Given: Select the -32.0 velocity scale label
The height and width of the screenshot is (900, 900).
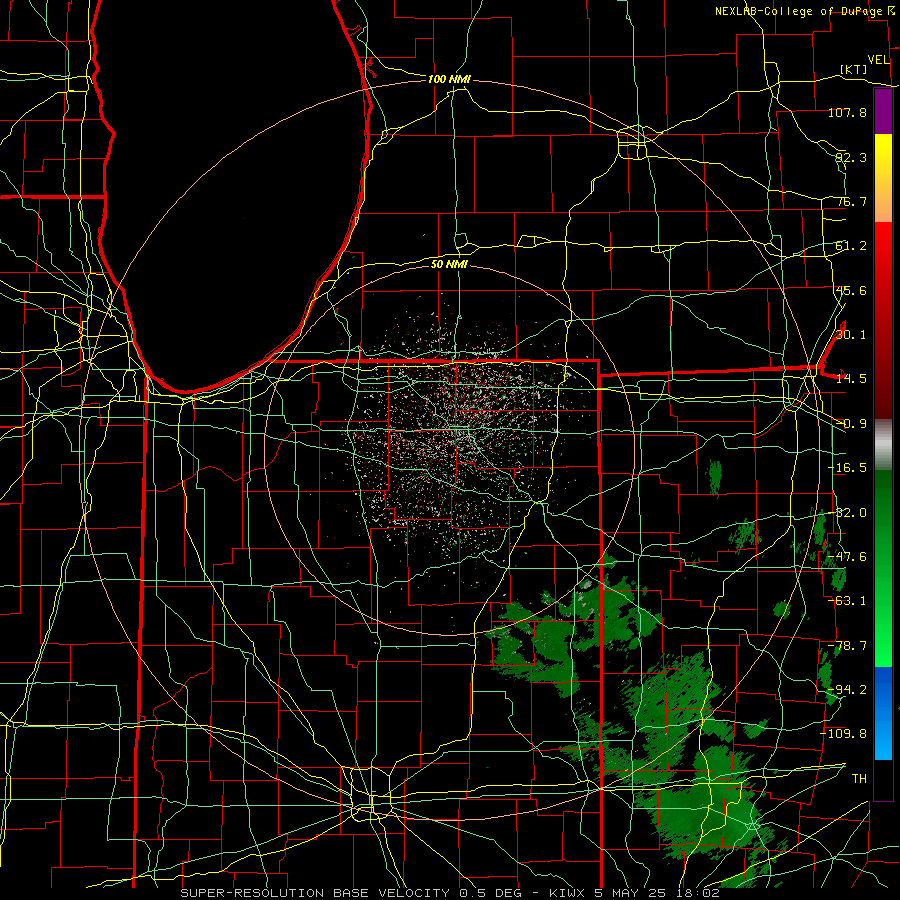Looking at the screenshot, I should [847, 513].
